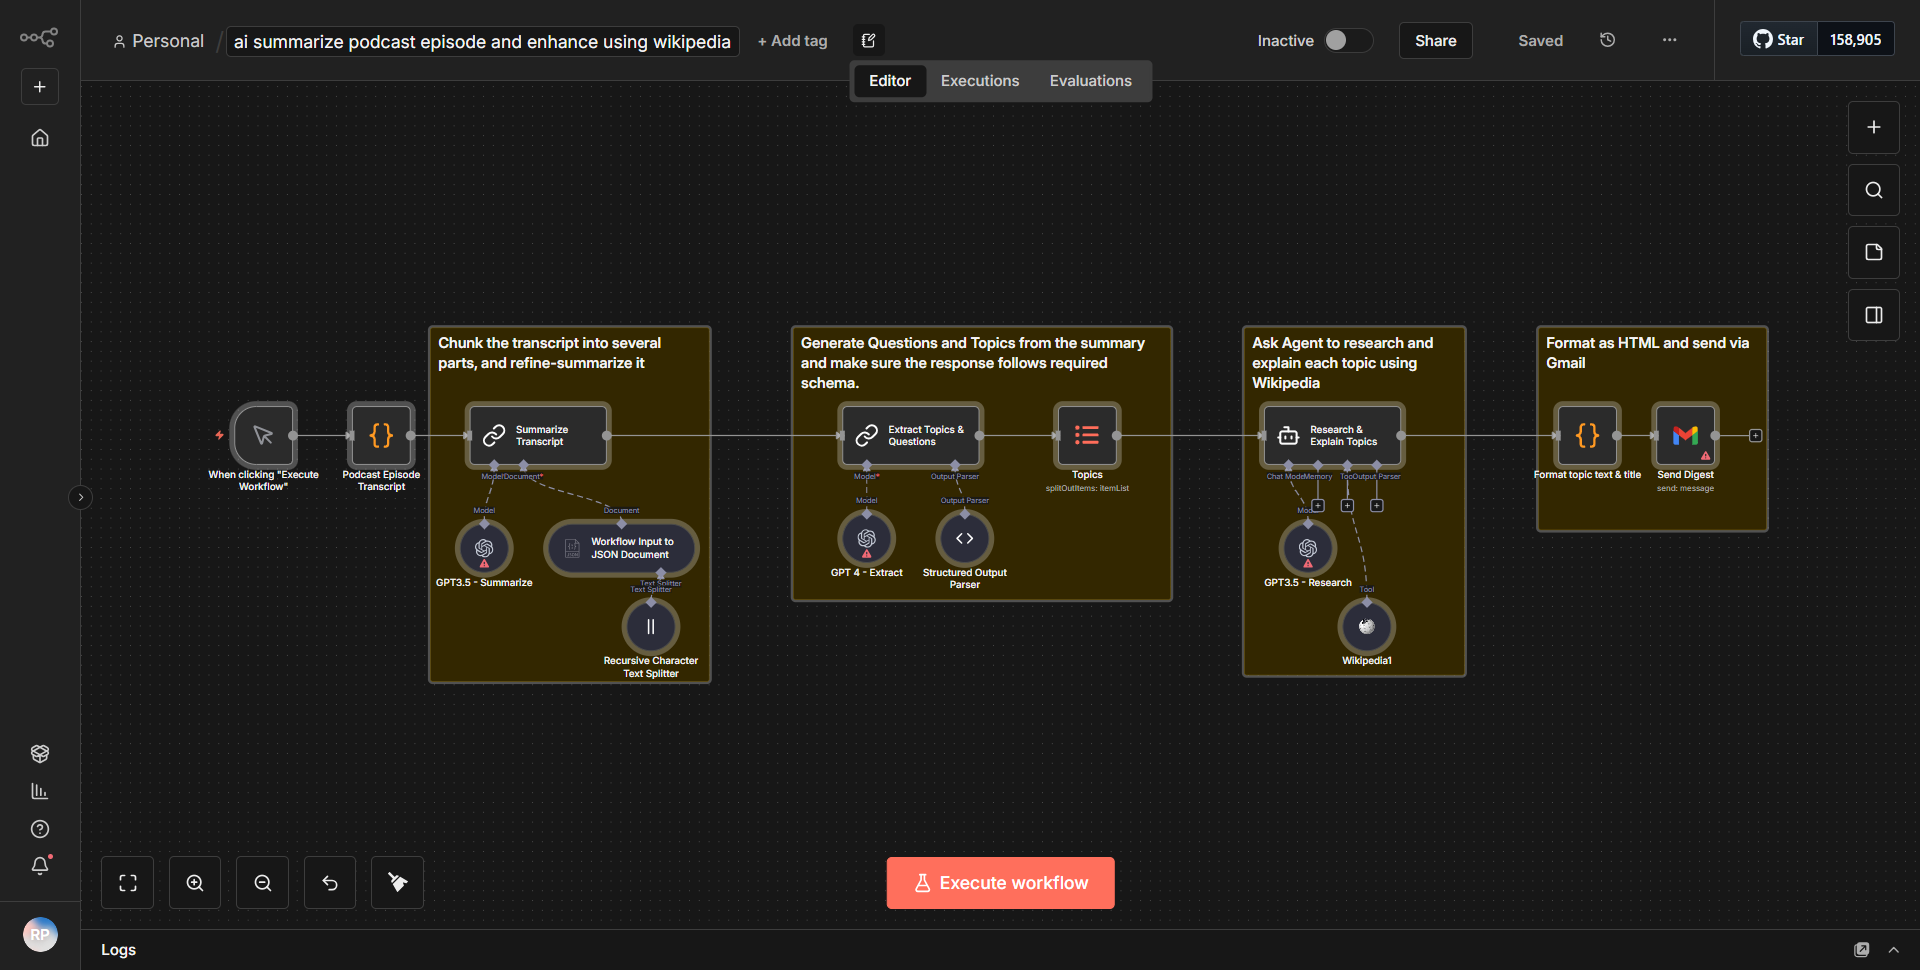Open the templates cube icon in sidebar

click(40, 753)
